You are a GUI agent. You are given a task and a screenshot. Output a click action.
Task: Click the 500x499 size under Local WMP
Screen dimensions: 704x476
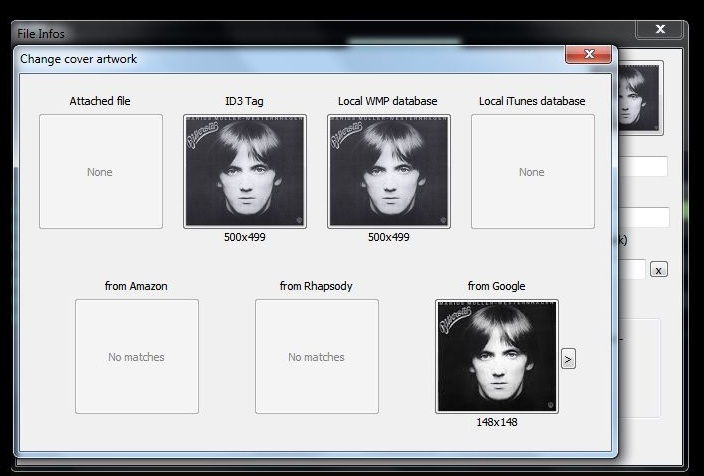coord(389,237)
